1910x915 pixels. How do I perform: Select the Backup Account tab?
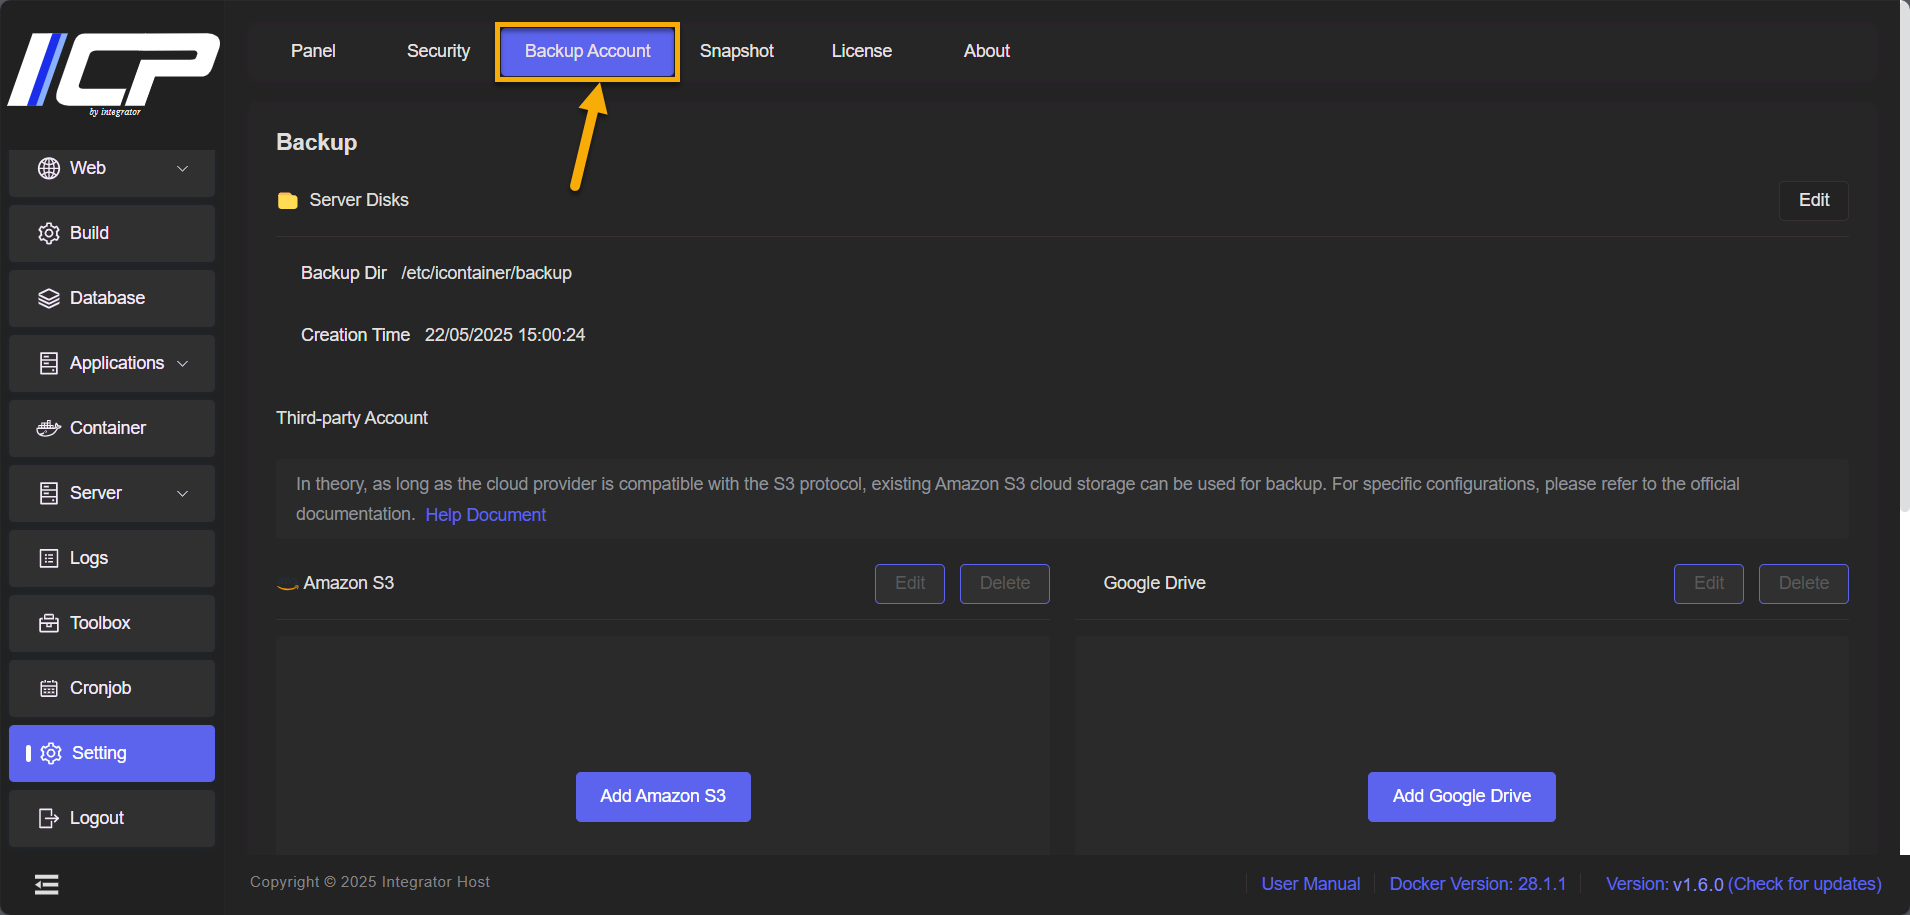588,51
